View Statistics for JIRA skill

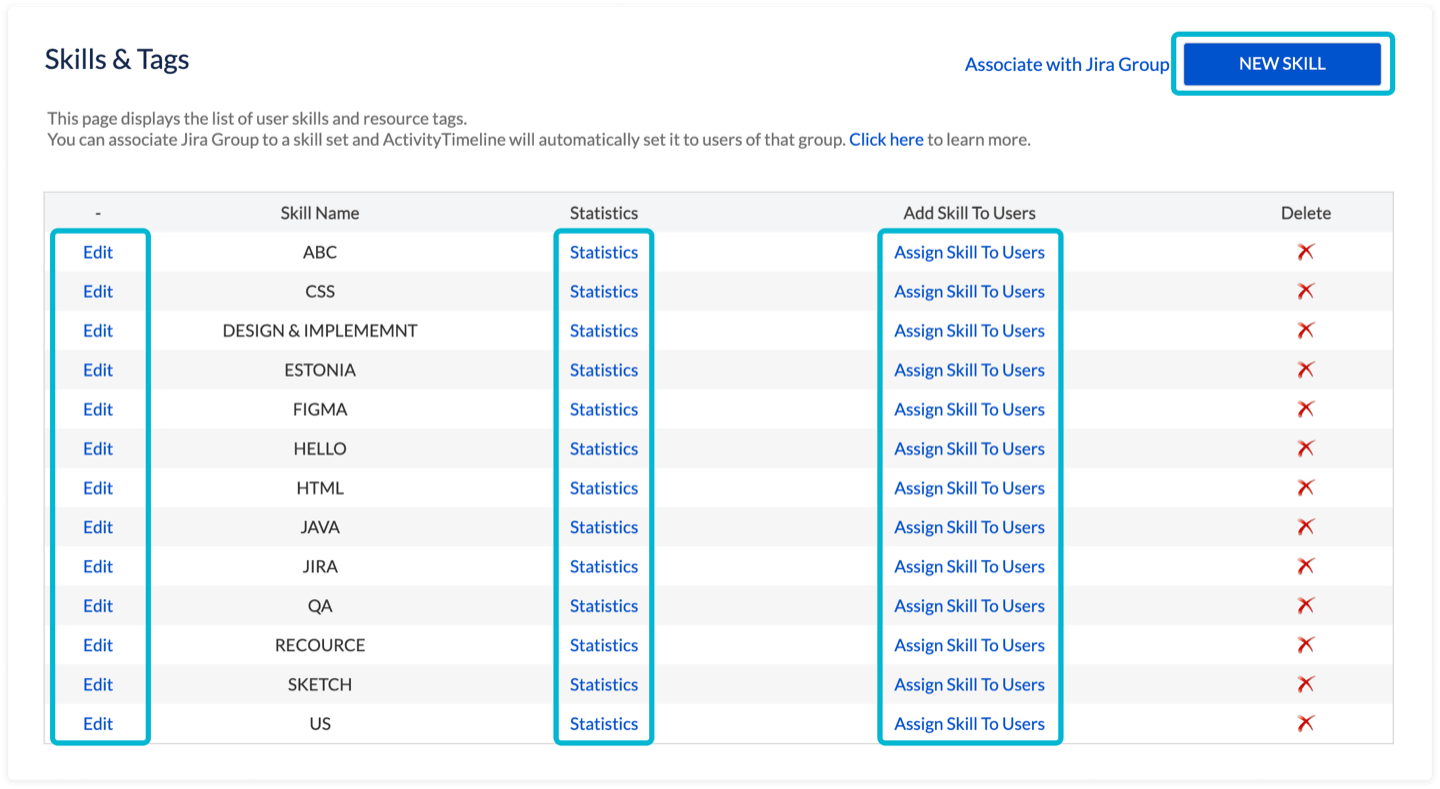point(604,566)
